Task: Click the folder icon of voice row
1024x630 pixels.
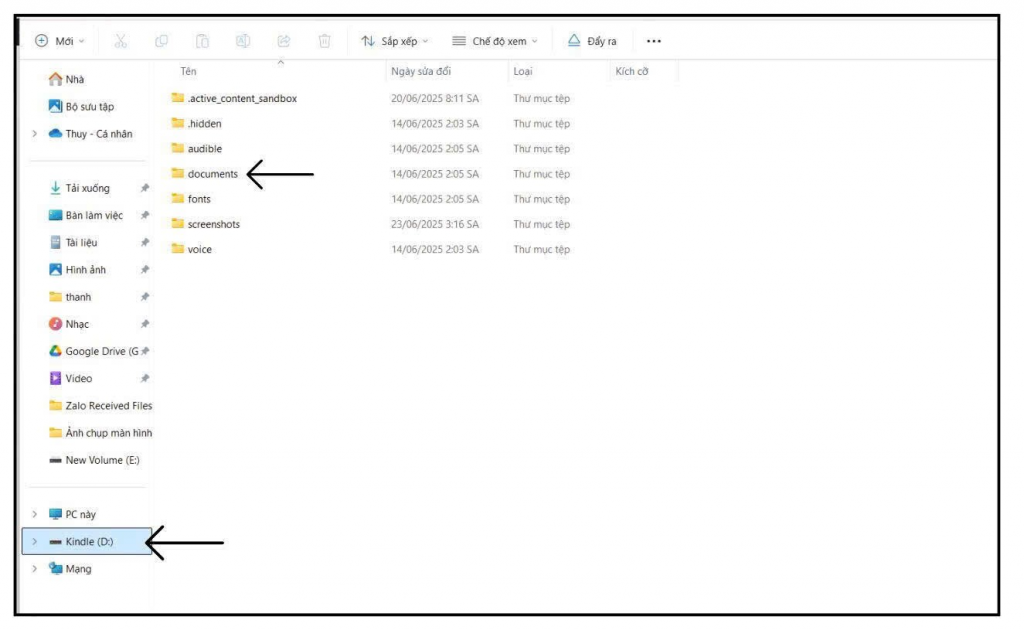Action: 178,249
